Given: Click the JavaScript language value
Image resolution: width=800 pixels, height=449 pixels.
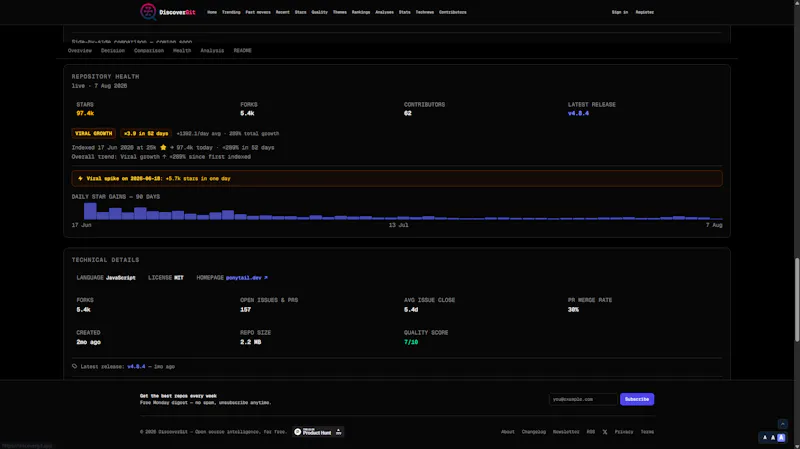Looking at the screenshot, I should [120, 278].
